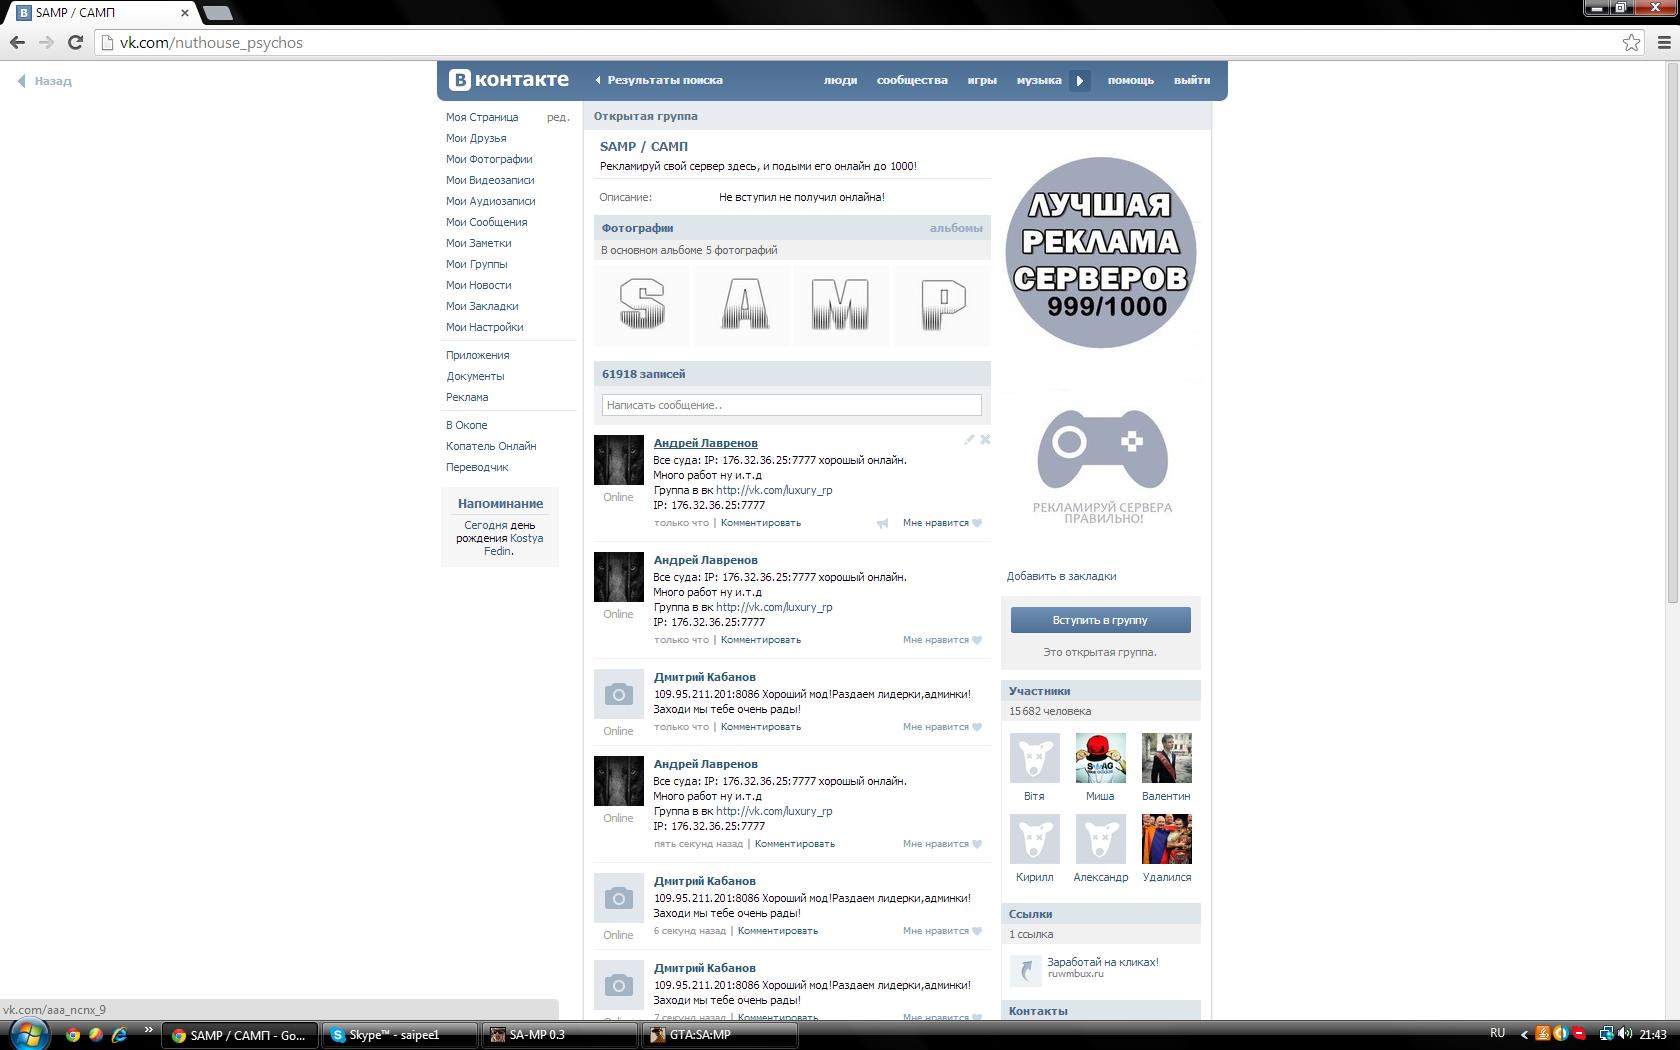Open the letter S photo thumbnail
This screenshot has width=1680, height=1050.
click(642, 305)
